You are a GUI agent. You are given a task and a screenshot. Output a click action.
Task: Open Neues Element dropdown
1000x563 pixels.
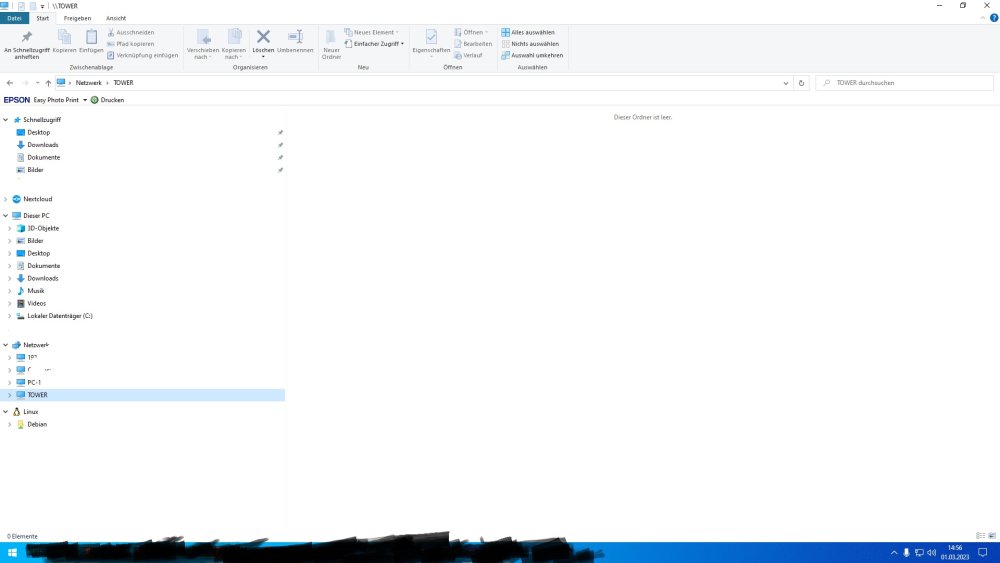(x=372, y=32)
